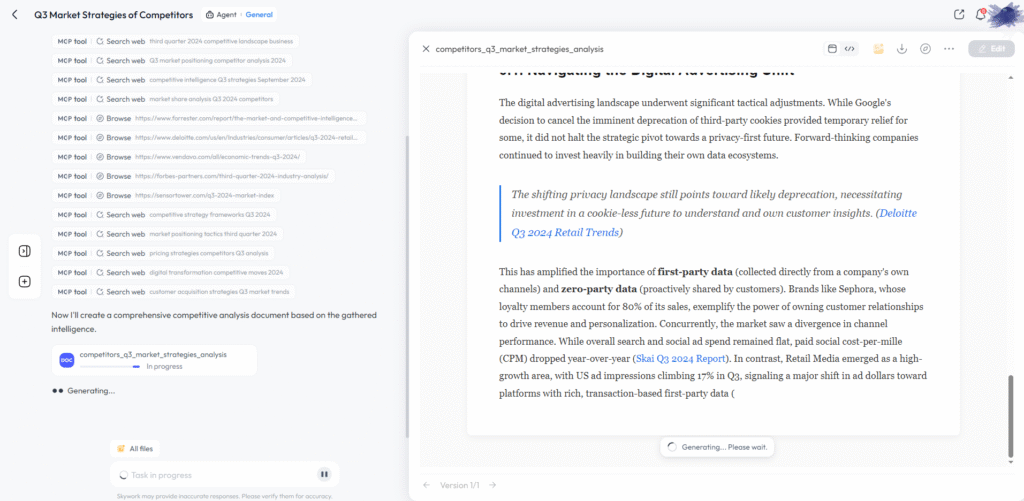
Task: Open the three-dot more options menu
Action: [949, 48]
